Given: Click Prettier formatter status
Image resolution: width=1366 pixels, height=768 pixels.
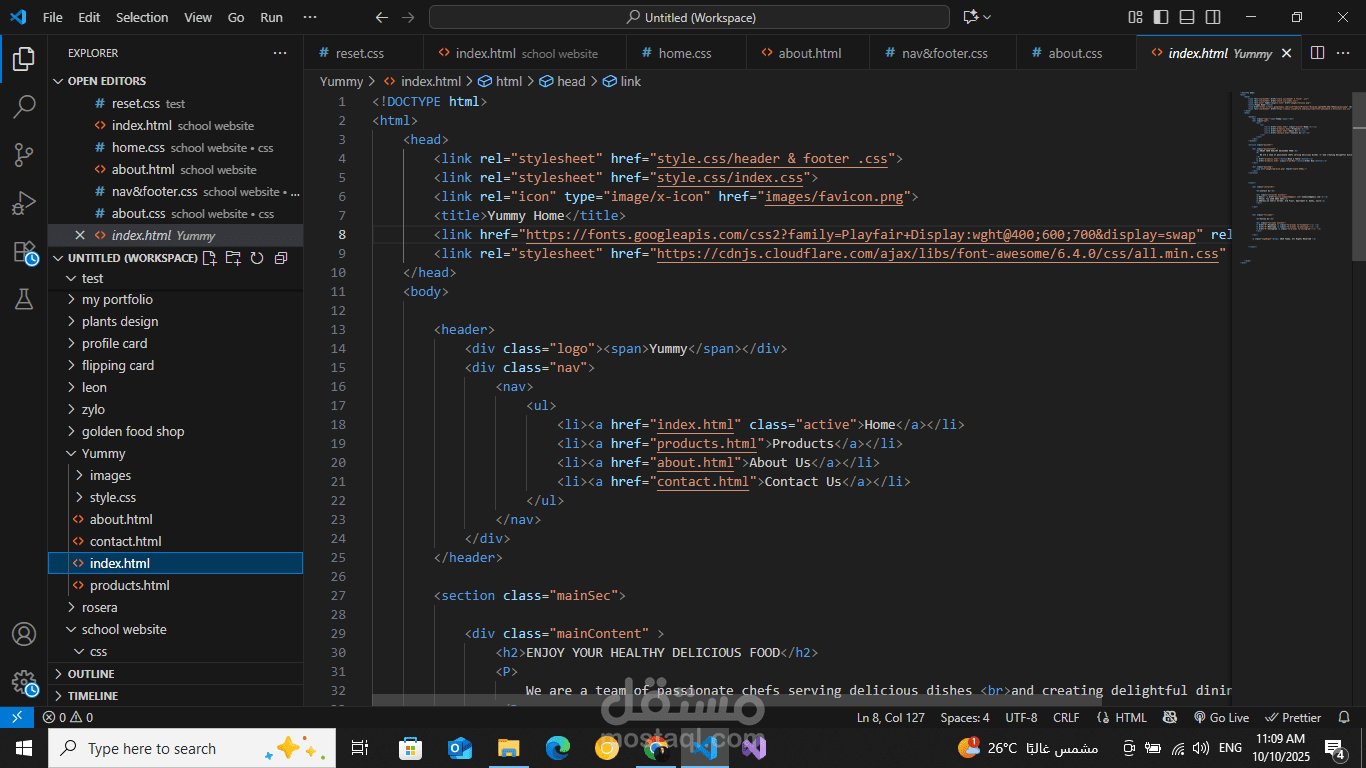Looking at the screenshot, I should (1293, 717).
